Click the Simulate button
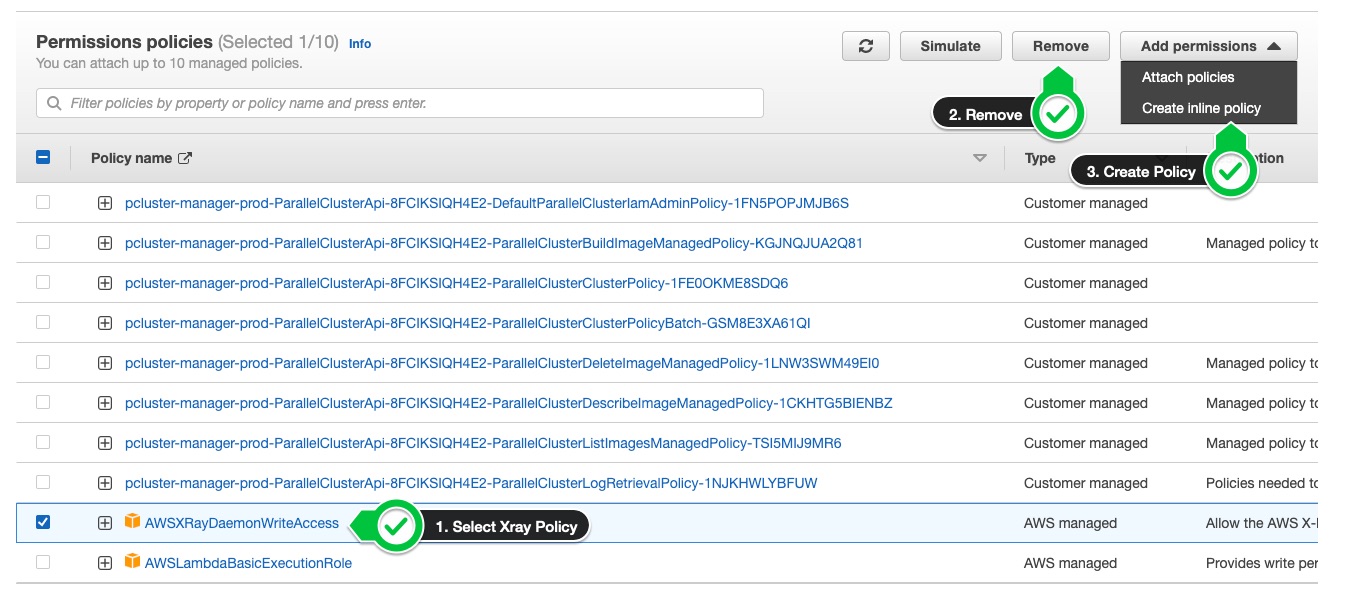The width and height of the screenshot is (1346, 601). pyautogui.click(x=949, y=45)
